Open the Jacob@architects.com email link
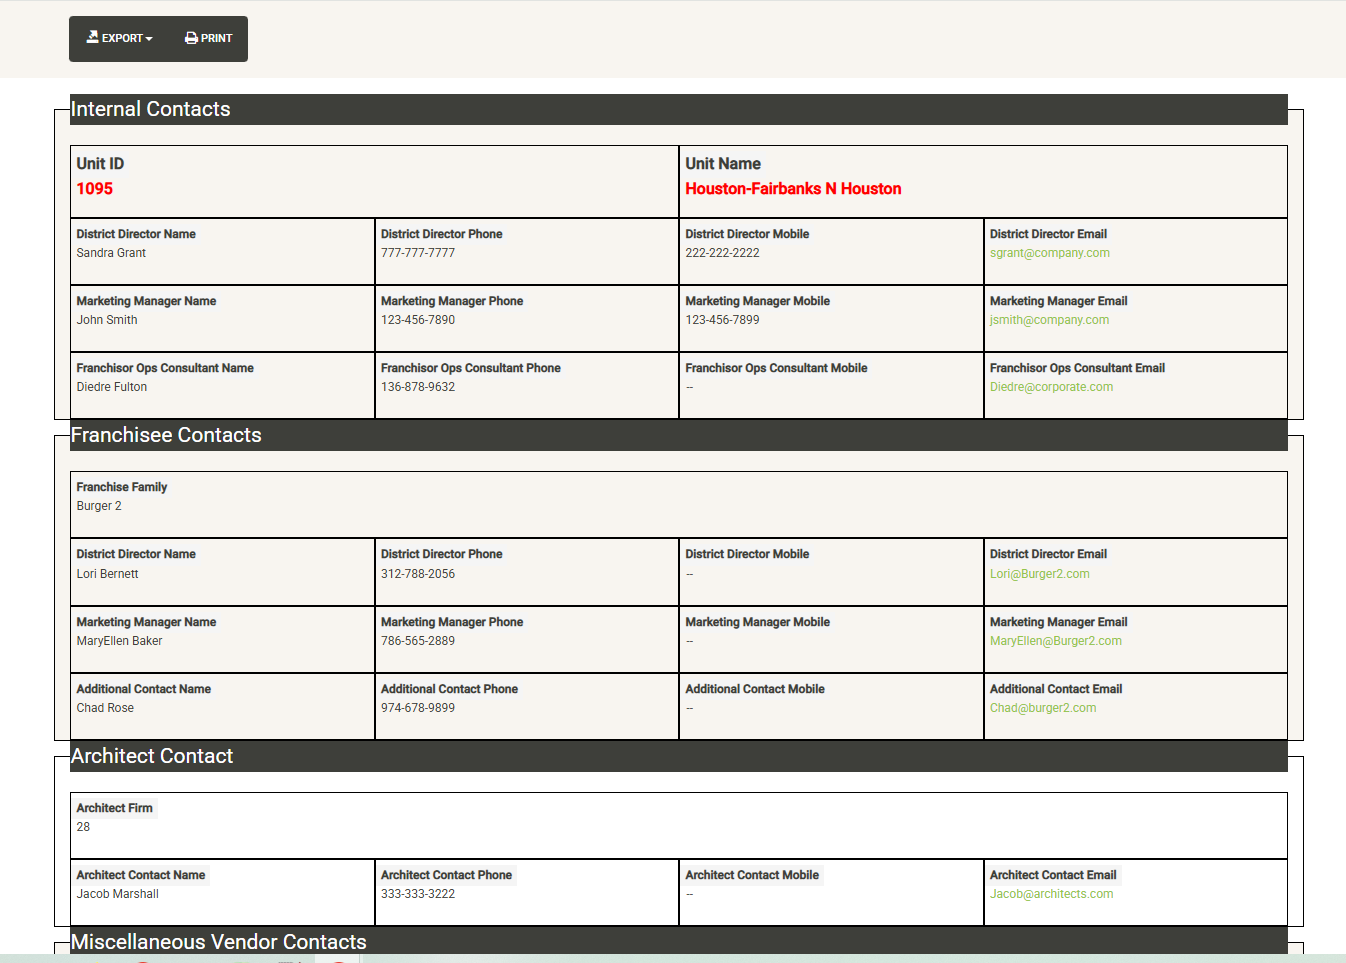The width and height of the screenshot is (1346, 963). click(x=1051, y=894)
